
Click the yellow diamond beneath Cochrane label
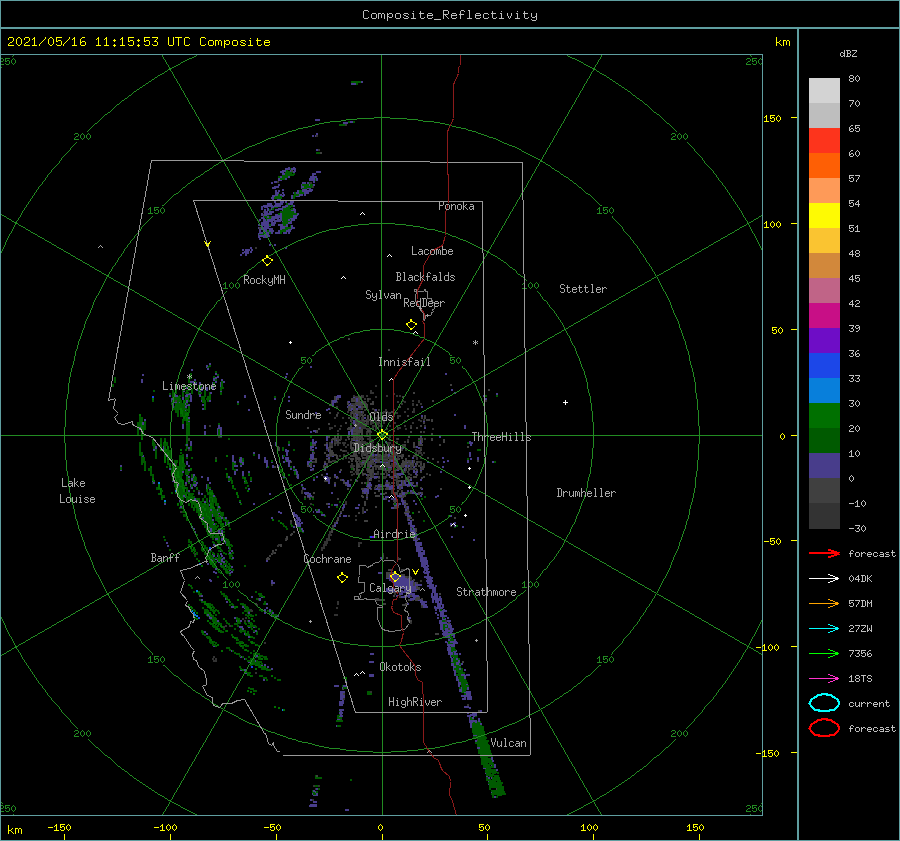pos(343,578)
